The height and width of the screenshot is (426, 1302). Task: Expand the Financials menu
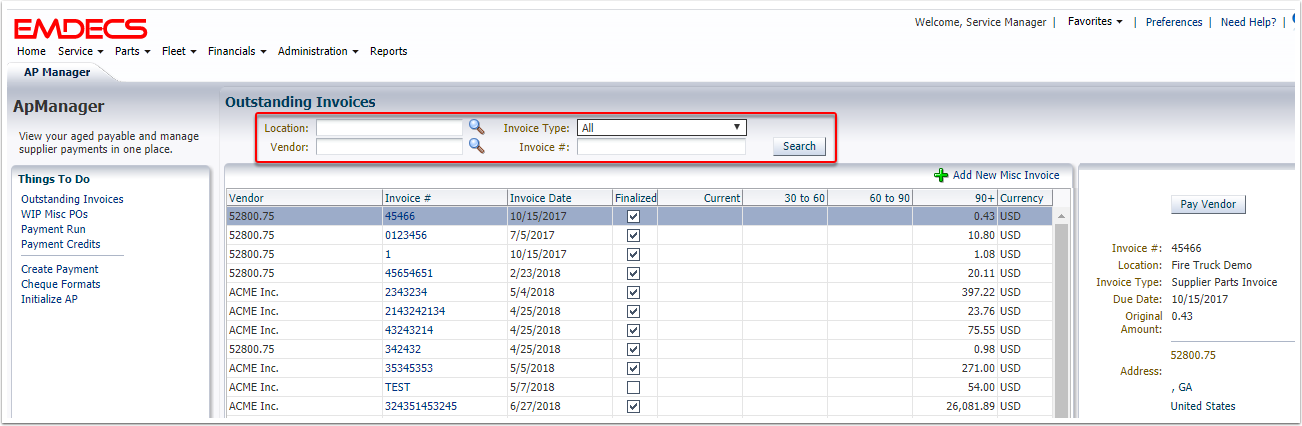click(237, 51)
